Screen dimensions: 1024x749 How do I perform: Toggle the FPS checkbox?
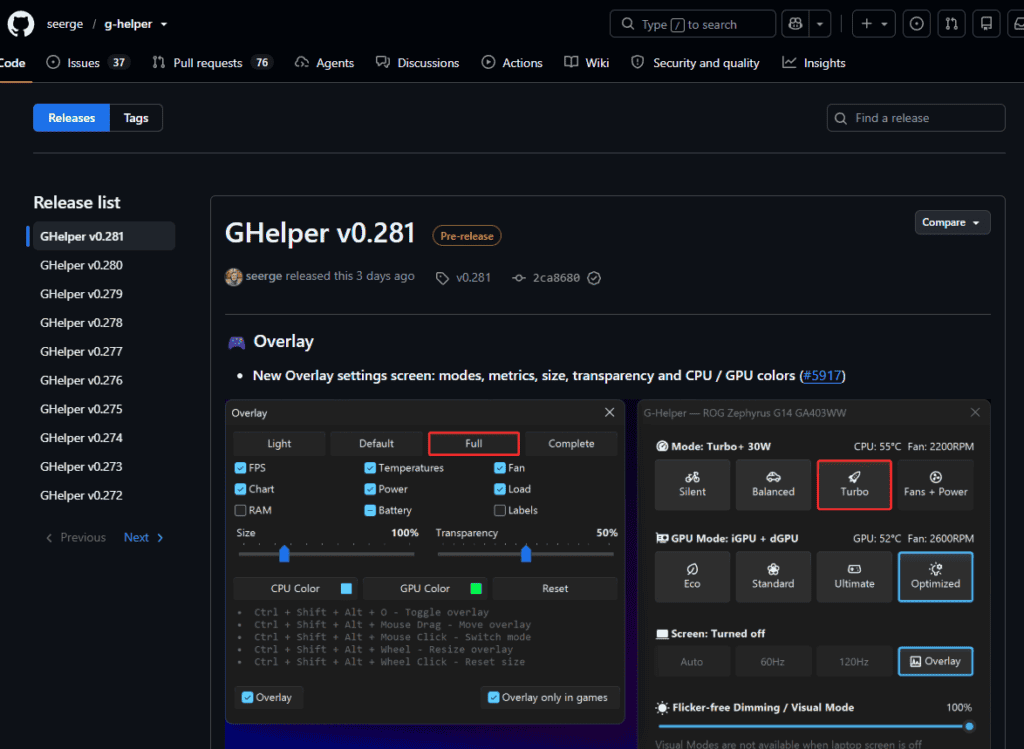click(240, 468)
